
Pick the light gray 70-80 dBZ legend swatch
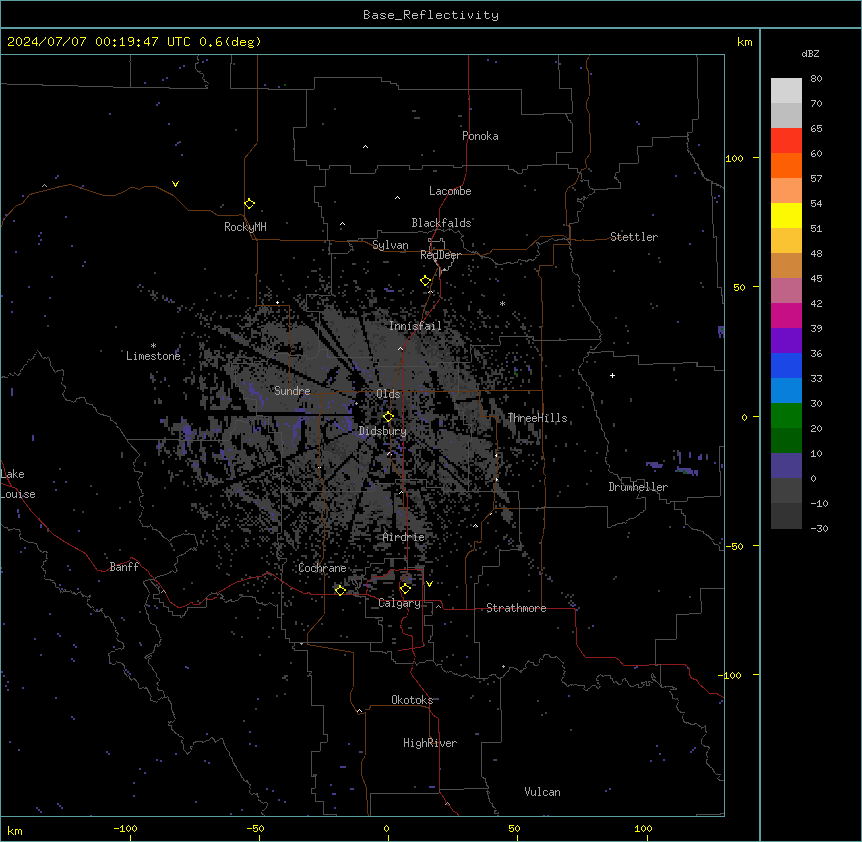[786, 91]
